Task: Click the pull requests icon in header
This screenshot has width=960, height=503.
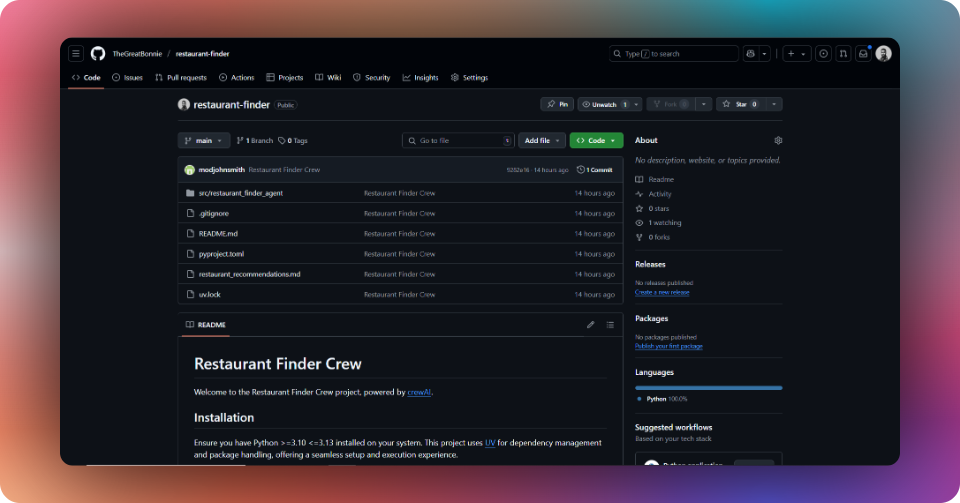Action: [843, 54]
